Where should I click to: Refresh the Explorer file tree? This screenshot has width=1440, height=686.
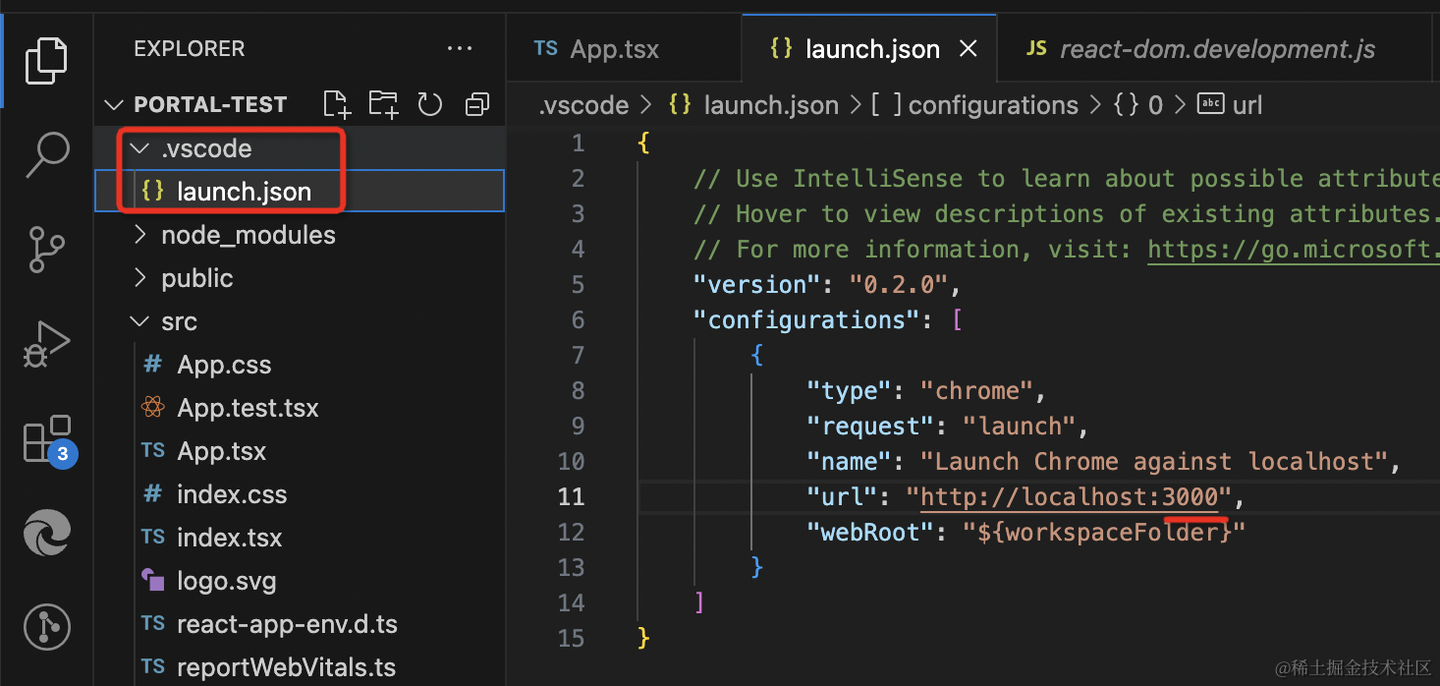430,104
